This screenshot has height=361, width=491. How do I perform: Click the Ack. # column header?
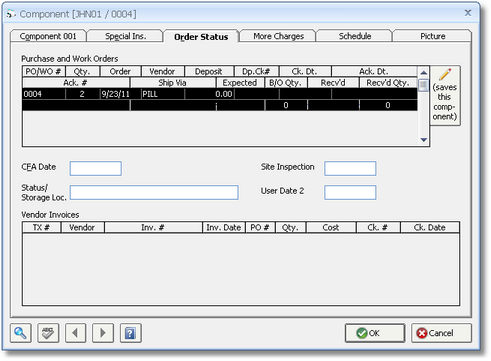pos(76,83)
